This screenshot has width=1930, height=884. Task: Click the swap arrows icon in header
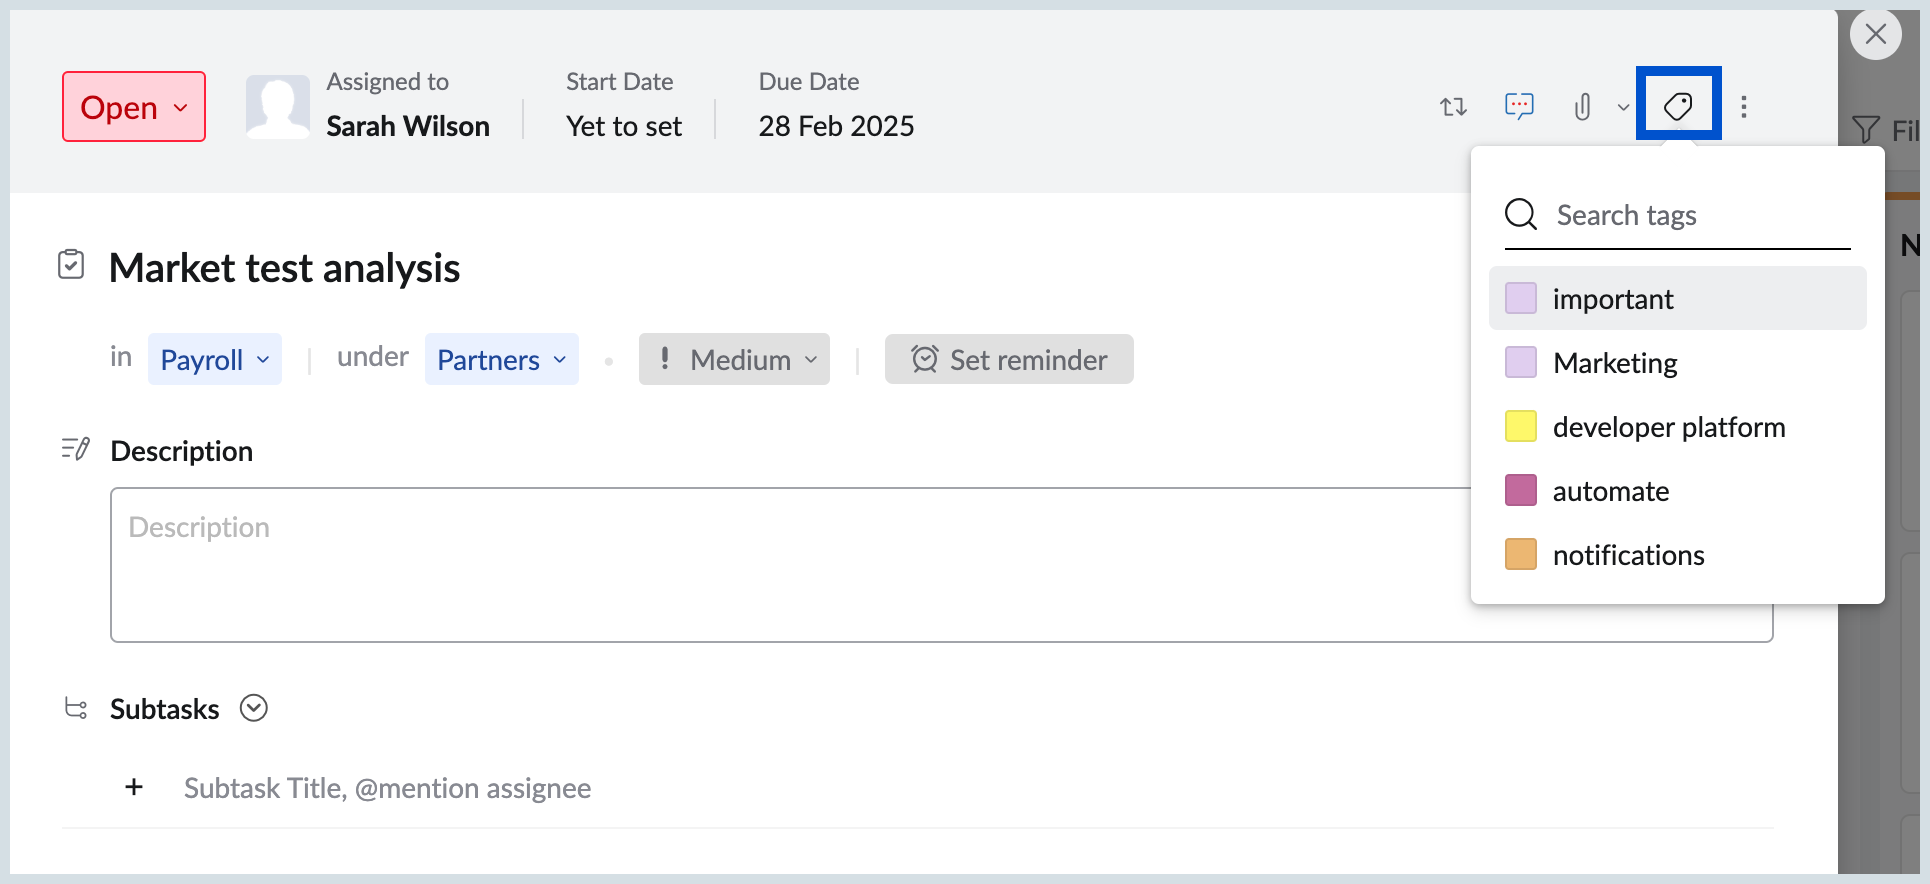tap(1453, 106)
